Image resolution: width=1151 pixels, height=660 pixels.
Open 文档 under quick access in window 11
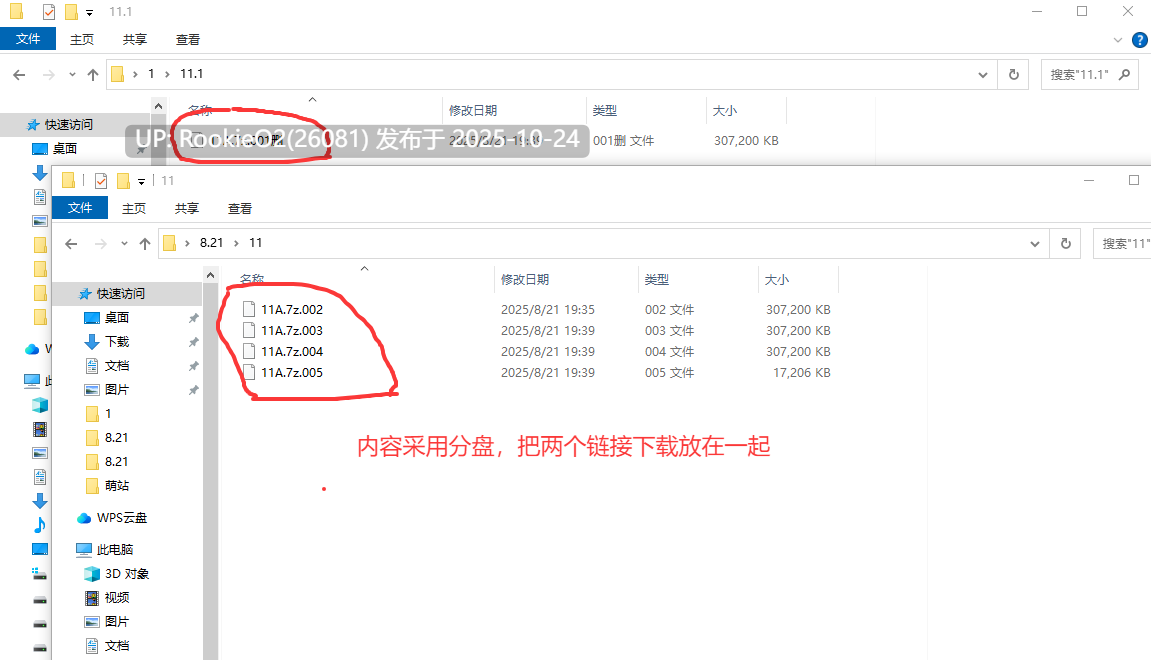coord(117,366)
